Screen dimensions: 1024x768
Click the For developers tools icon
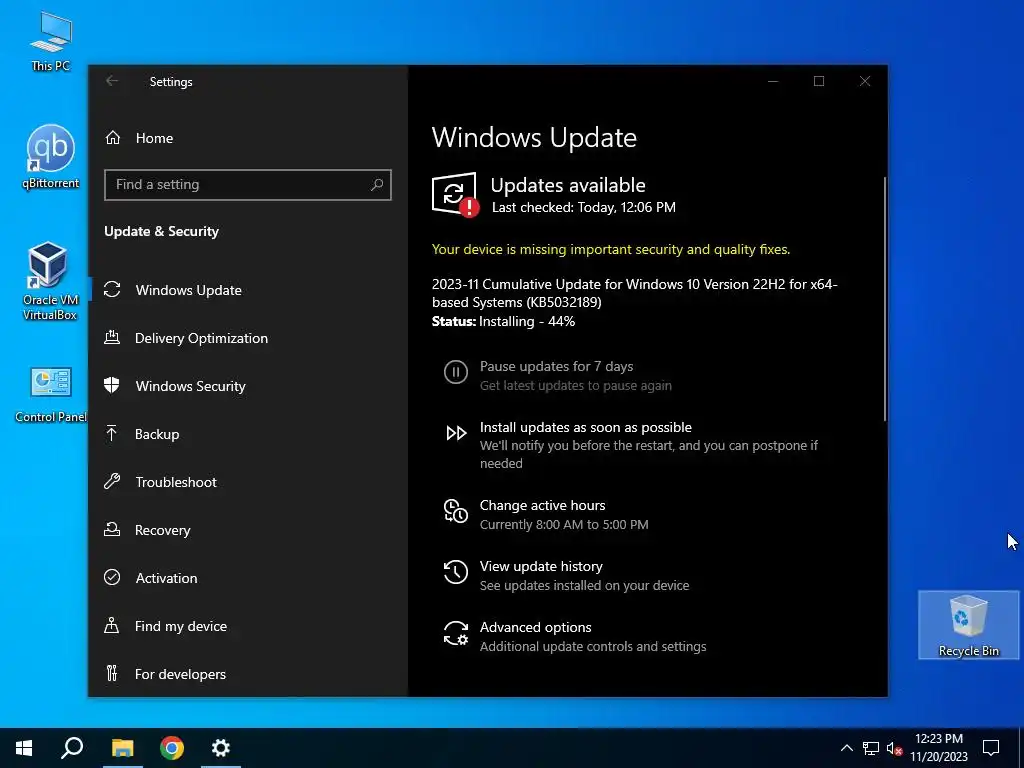click(x=112, y=673)
